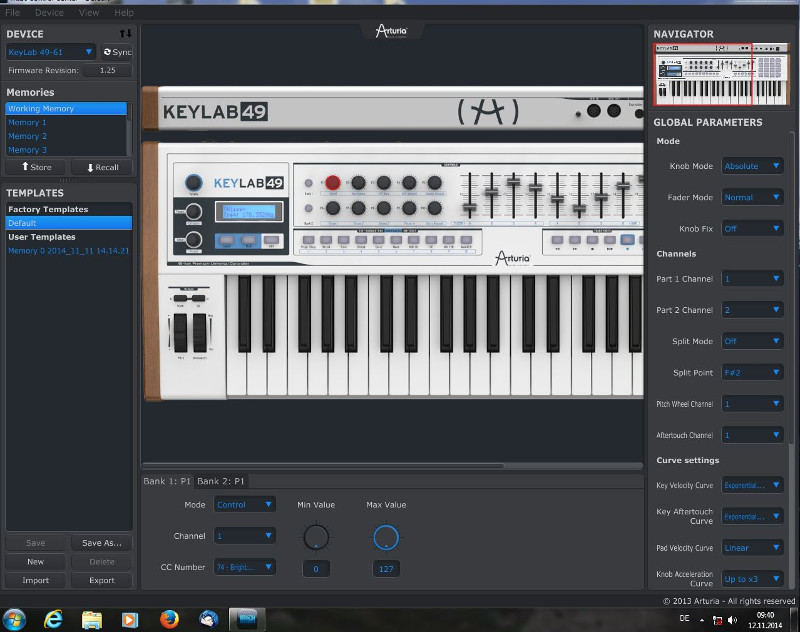The image size is (800, 632).
Task: Open the Device menu
Action: pyautogui.click(x=49, y=12)
